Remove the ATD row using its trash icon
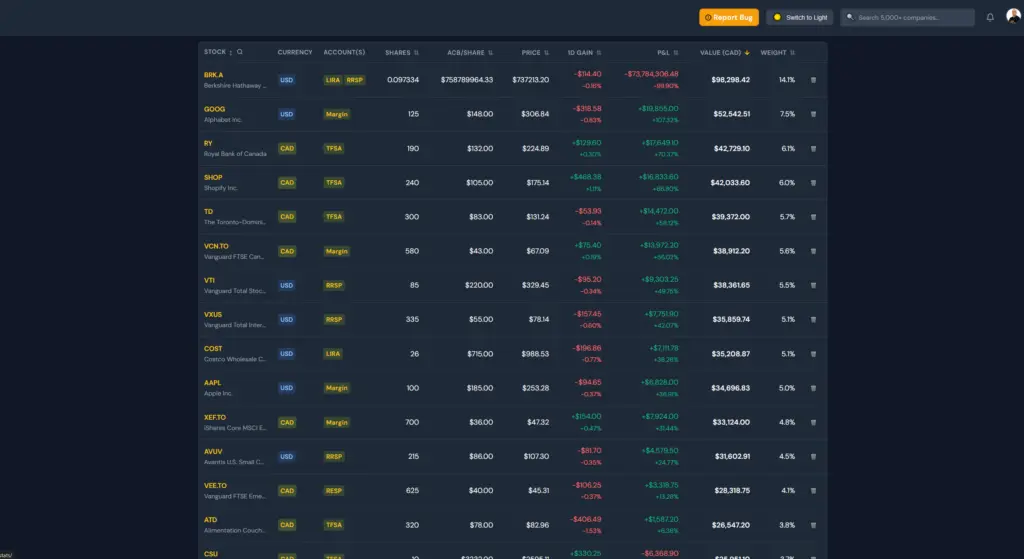The height and width of the screenshot is (559, 1024). pos(813,525)
